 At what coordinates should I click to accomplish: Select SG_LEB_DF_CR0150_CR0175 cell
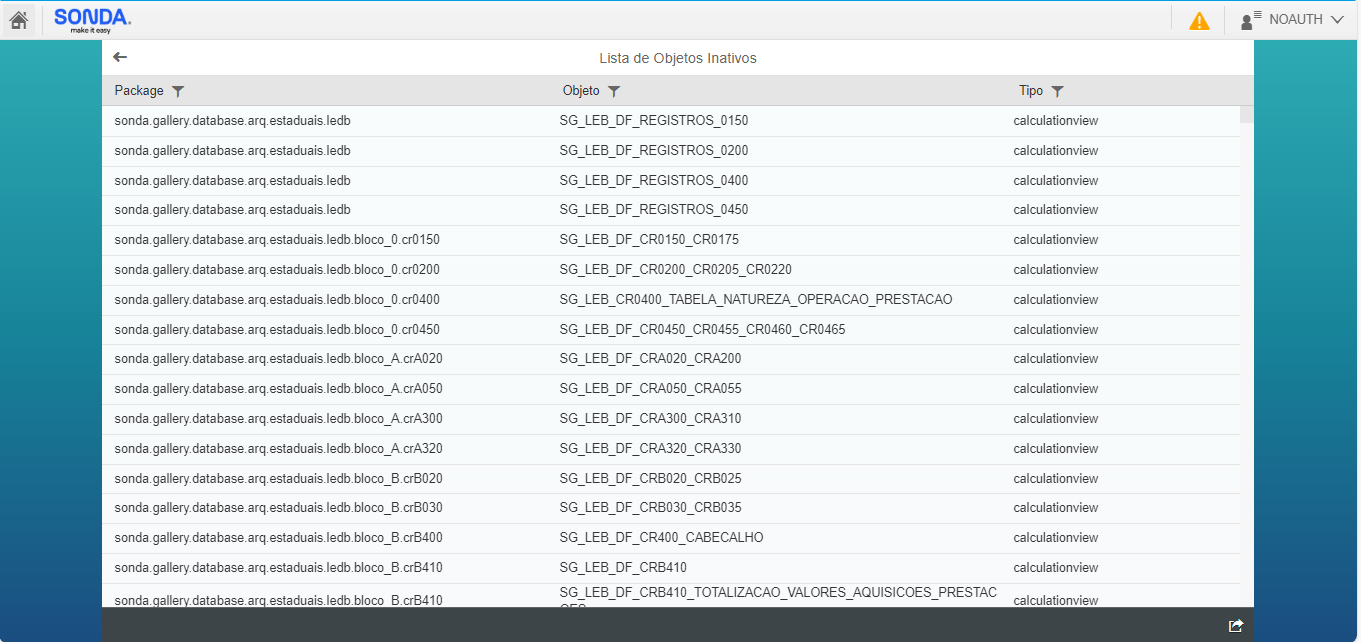[649, 240]
